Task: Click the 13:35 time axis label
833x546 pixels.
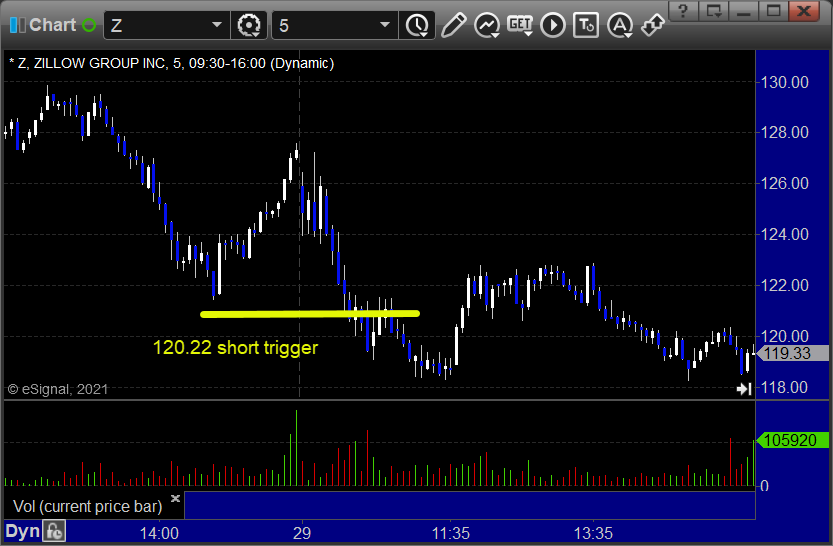Action: [x=593, y=533]
